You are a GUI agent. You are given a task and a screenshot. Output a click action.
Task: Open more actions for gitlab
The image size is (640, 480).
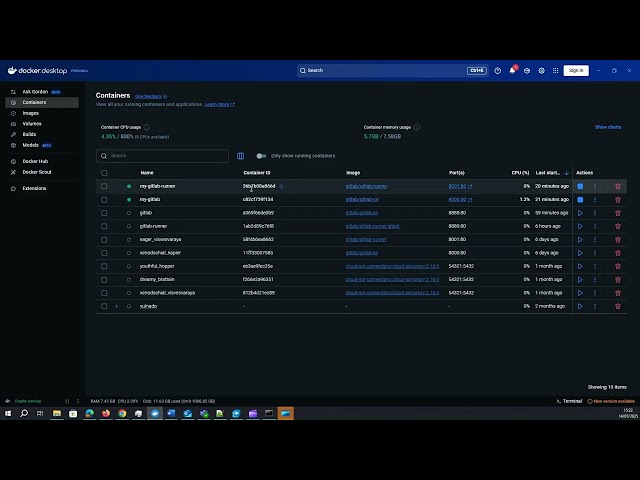click(595, 213)
